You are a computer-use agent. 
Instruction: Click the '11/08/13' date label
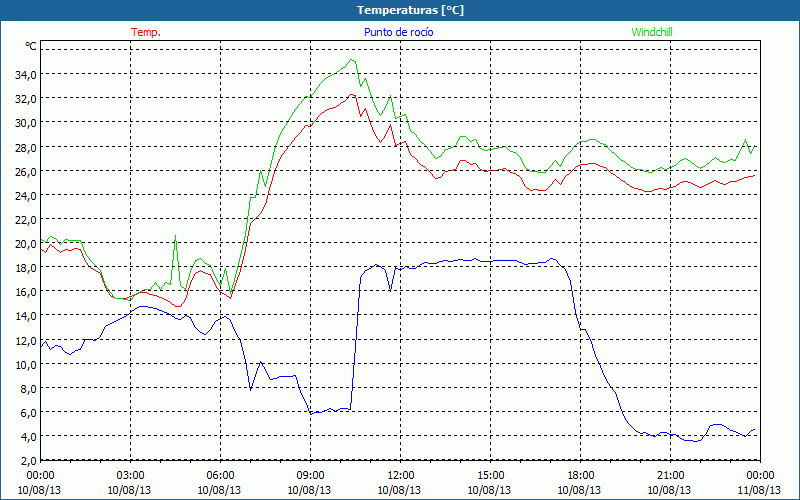coord(759,490)
